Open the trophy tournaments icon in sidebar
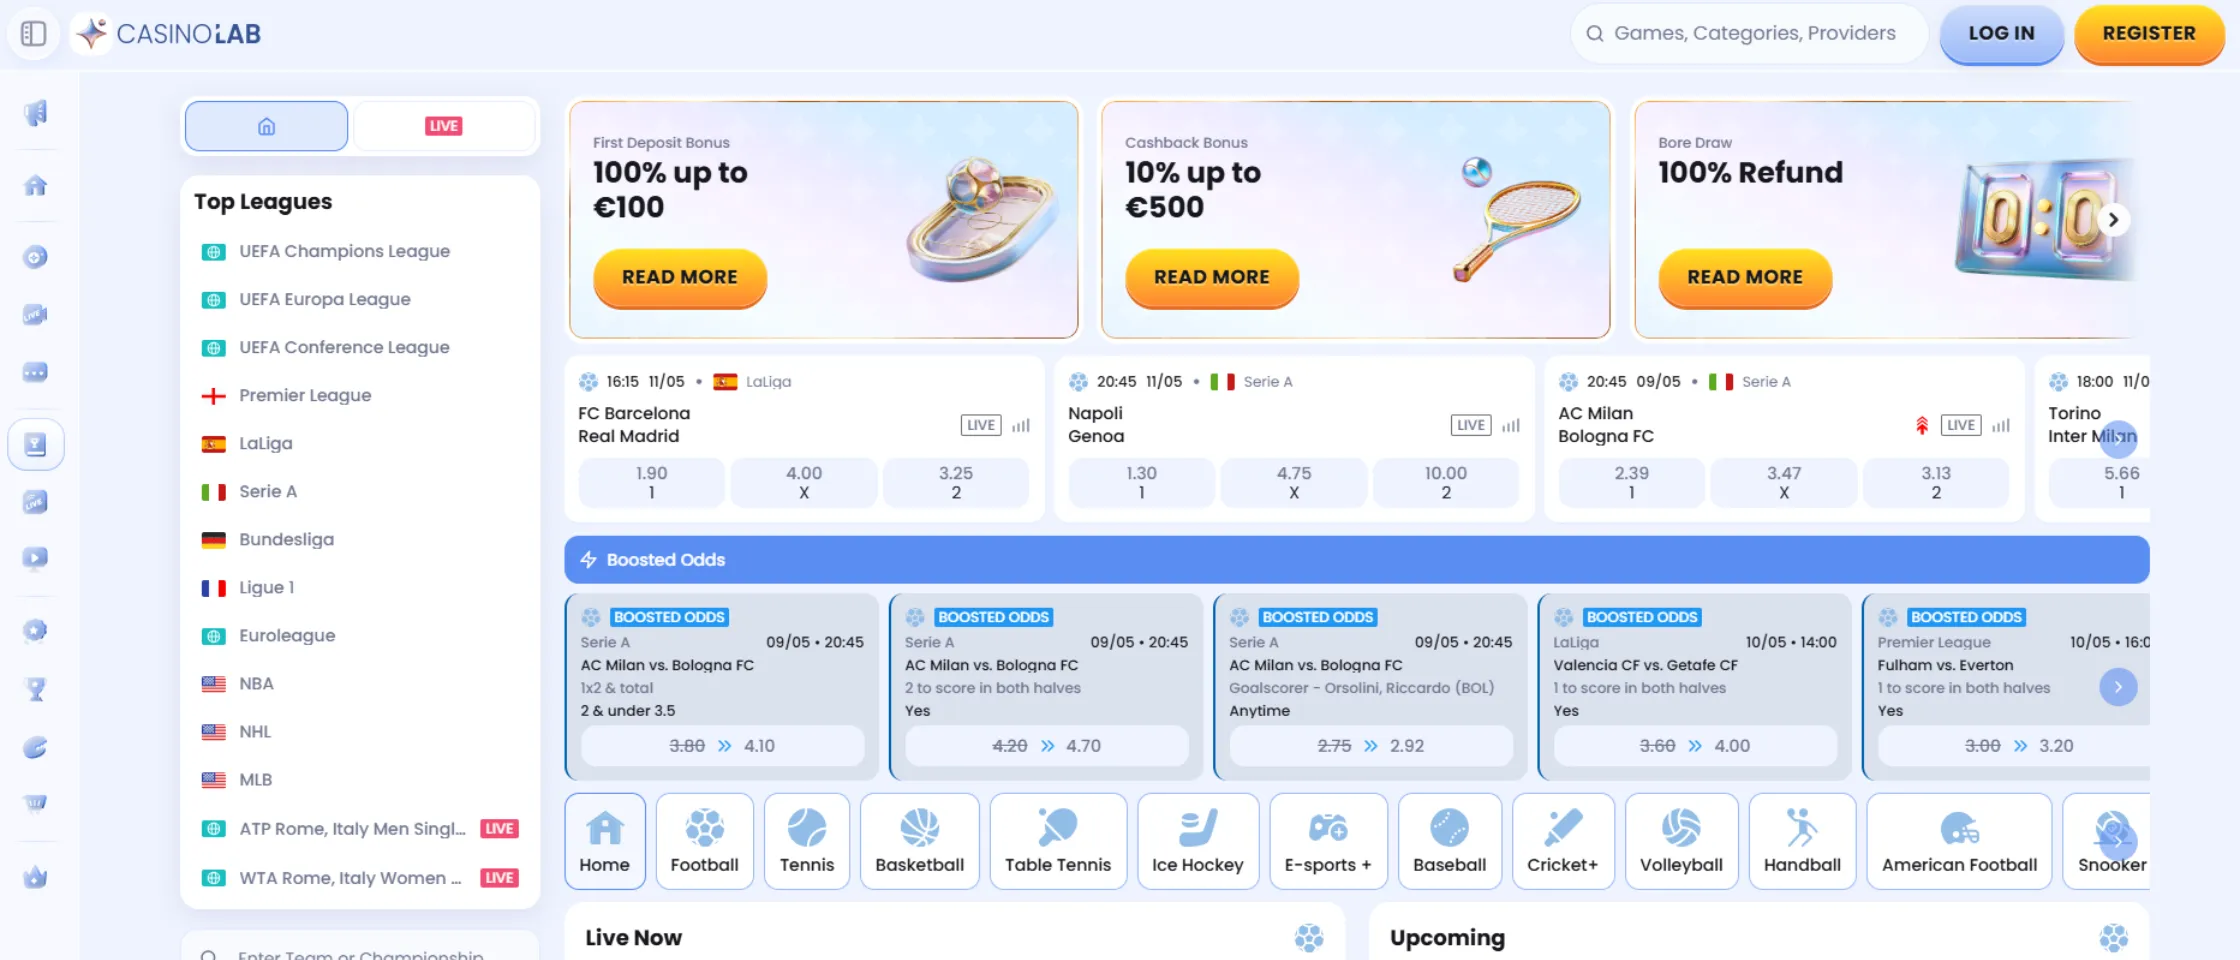The image size is (2240, 960). pyautogui.click(x=36, y=688)
